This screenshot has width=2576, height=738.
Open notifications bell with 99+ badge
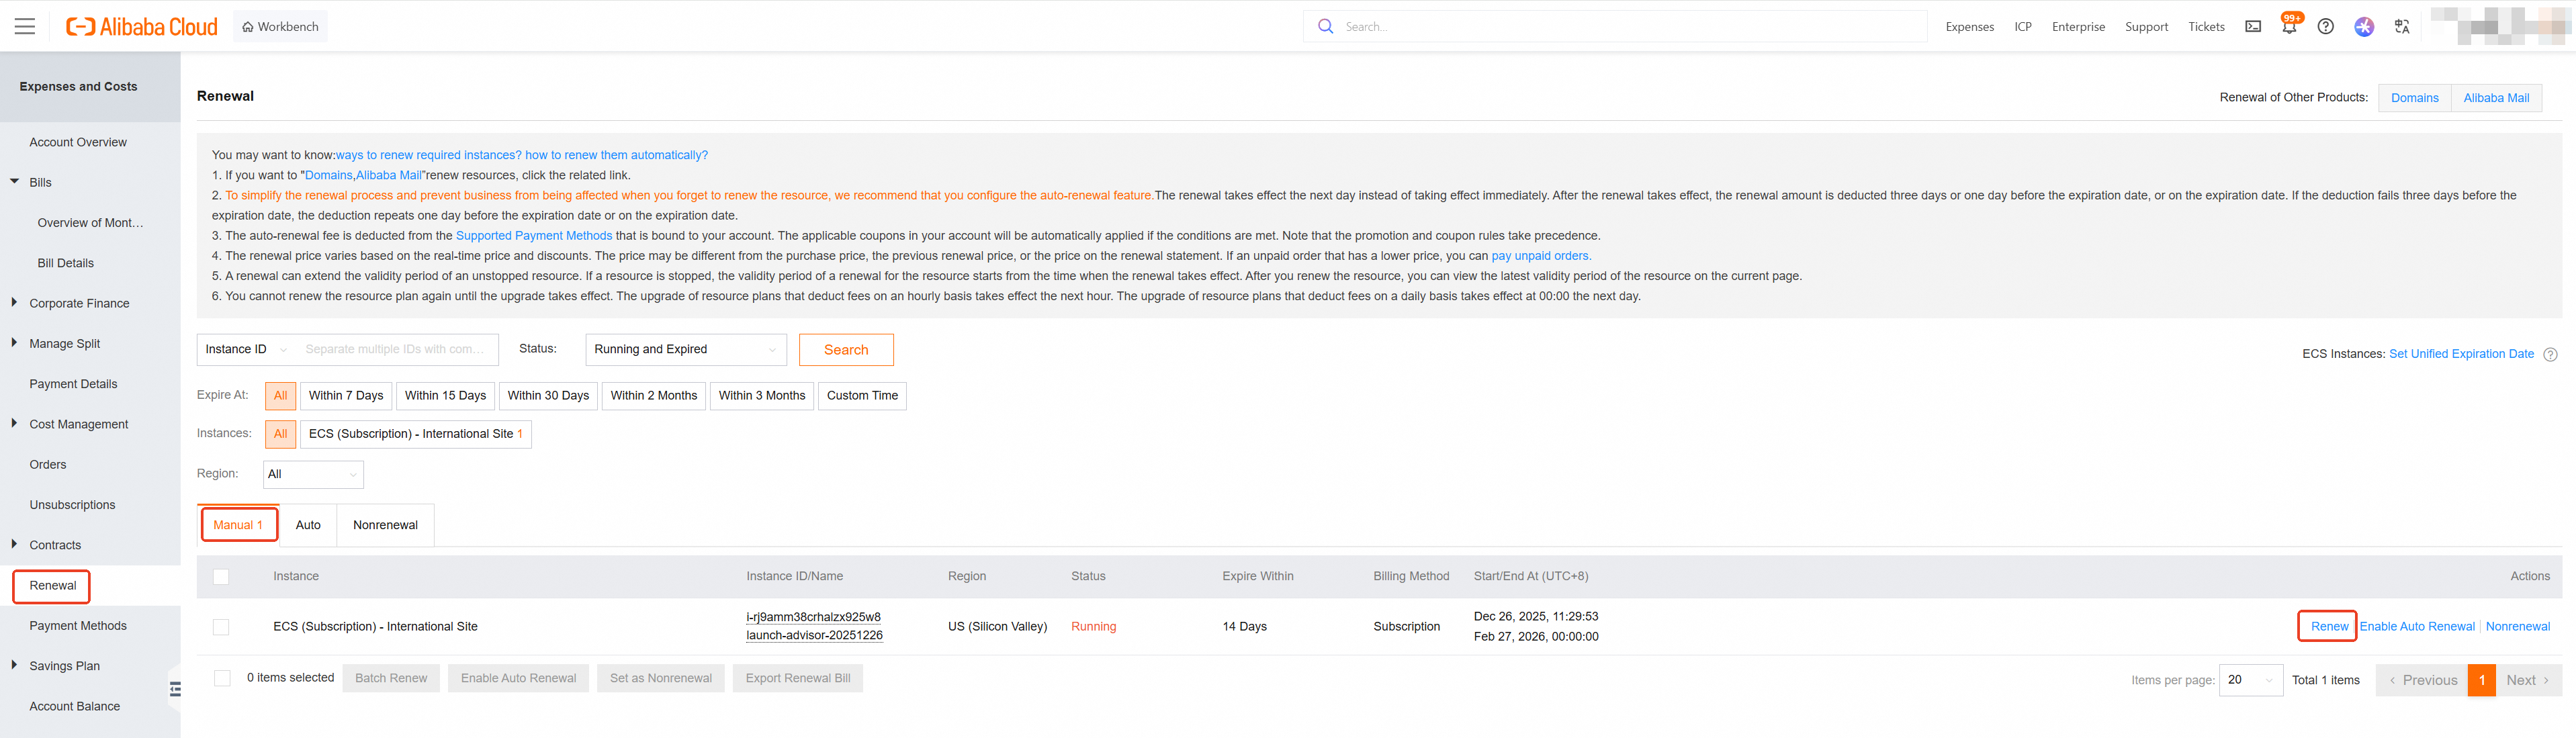click(2289, 27)
